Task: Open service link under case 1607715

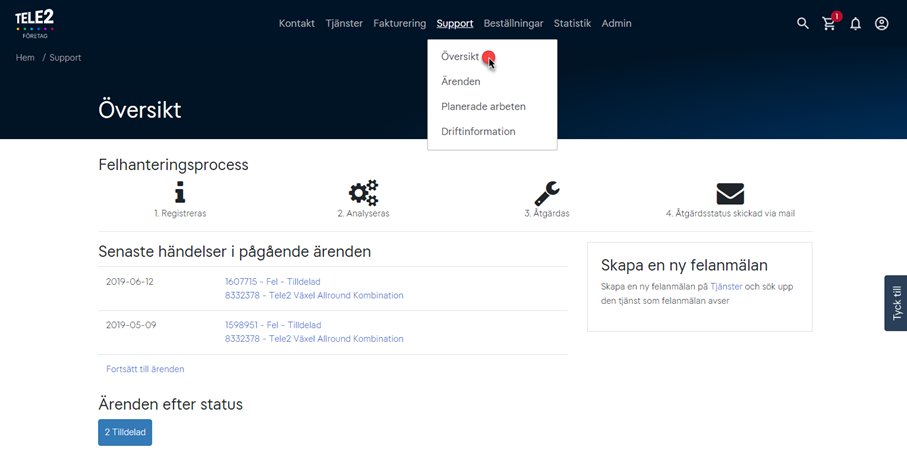Action: [314, 296]
